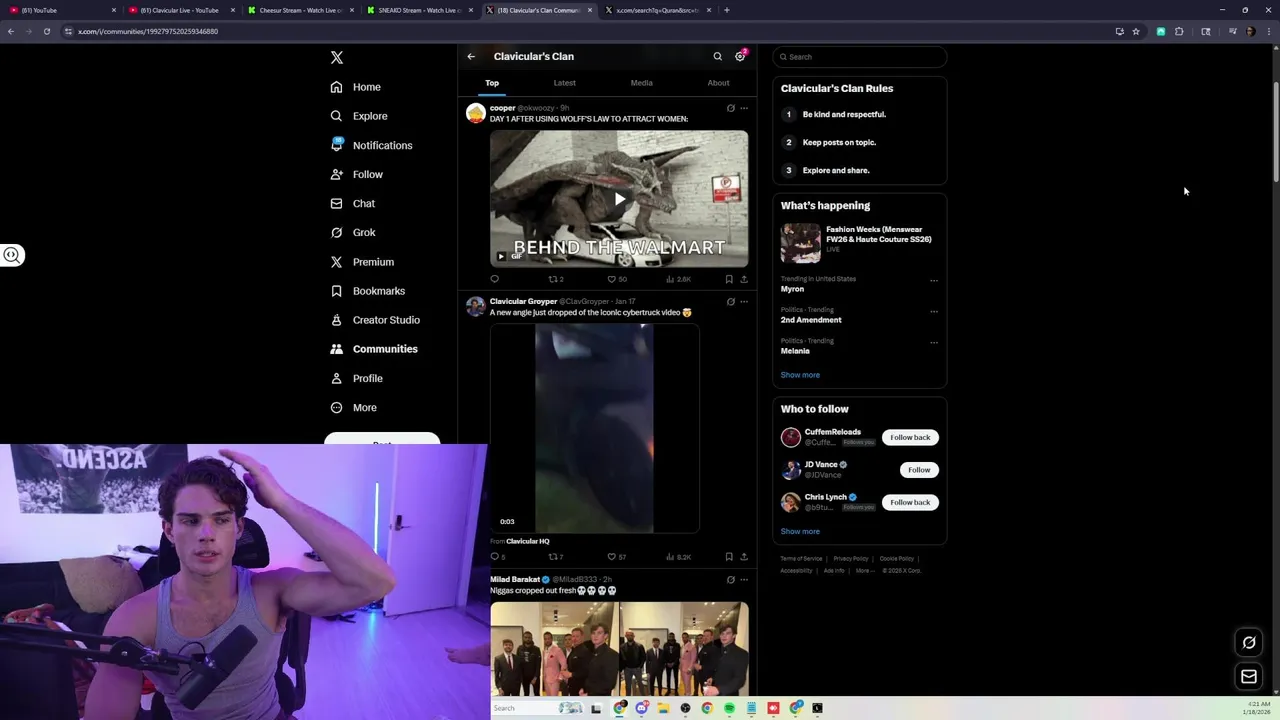Switch to the Media tab

point(641,83)
